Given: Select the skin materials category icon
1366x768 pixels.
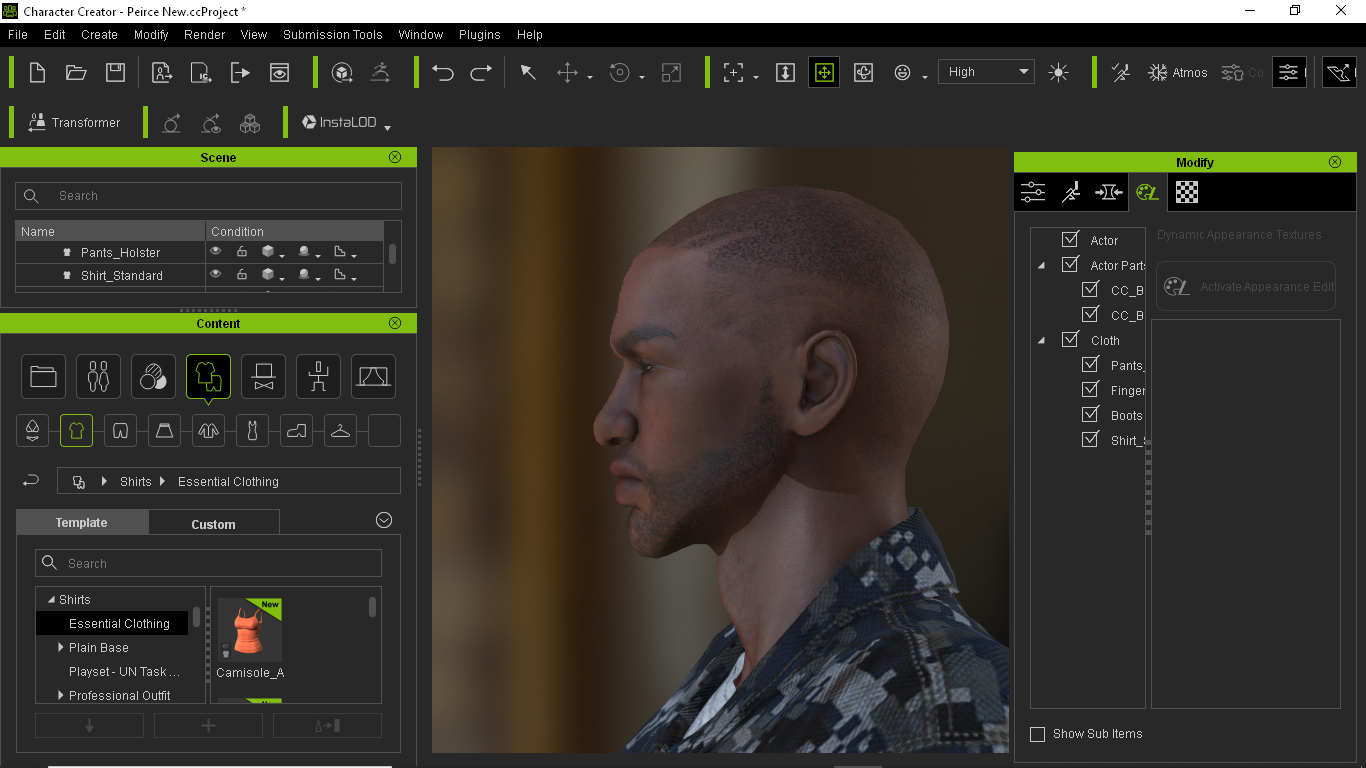Looking at the screenshot, I should click(153, 376).
